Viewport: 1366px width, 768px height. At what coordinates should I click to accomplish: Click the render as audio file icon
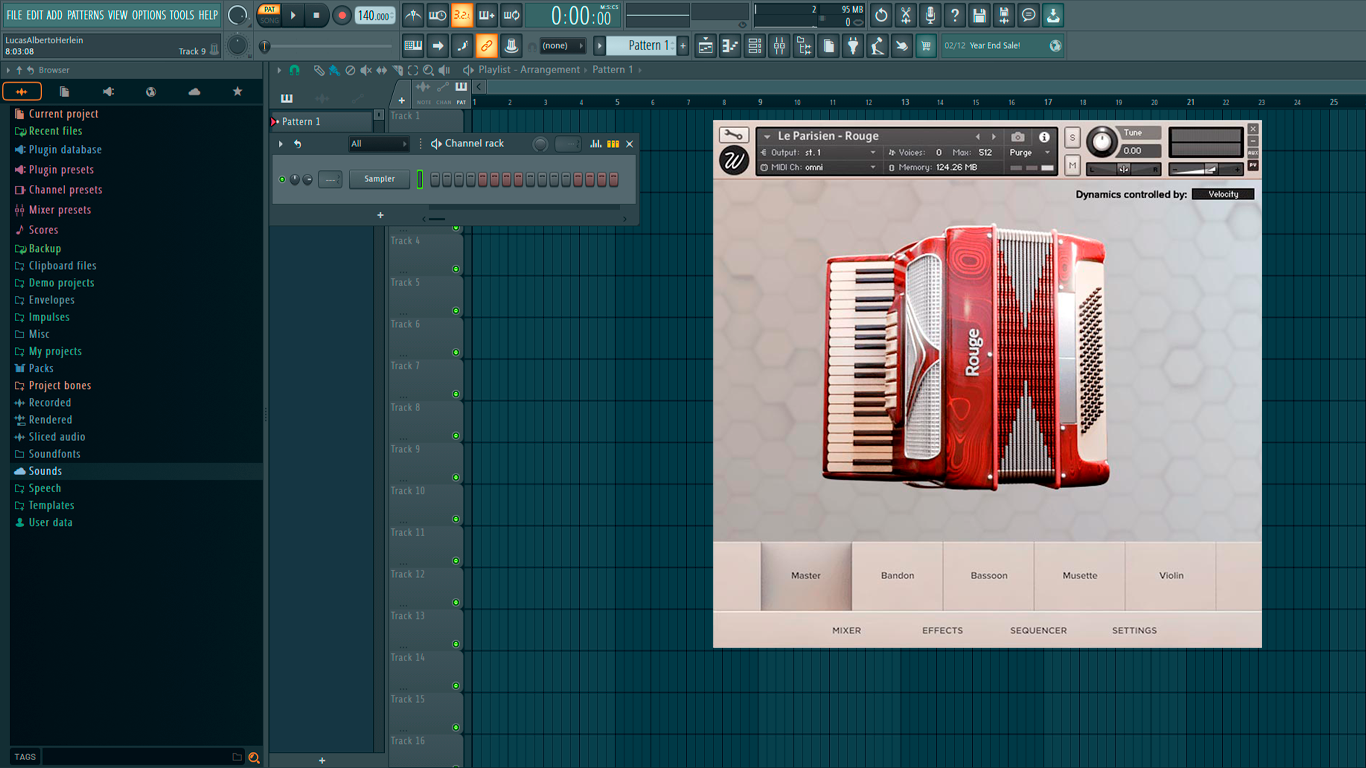1004,15
